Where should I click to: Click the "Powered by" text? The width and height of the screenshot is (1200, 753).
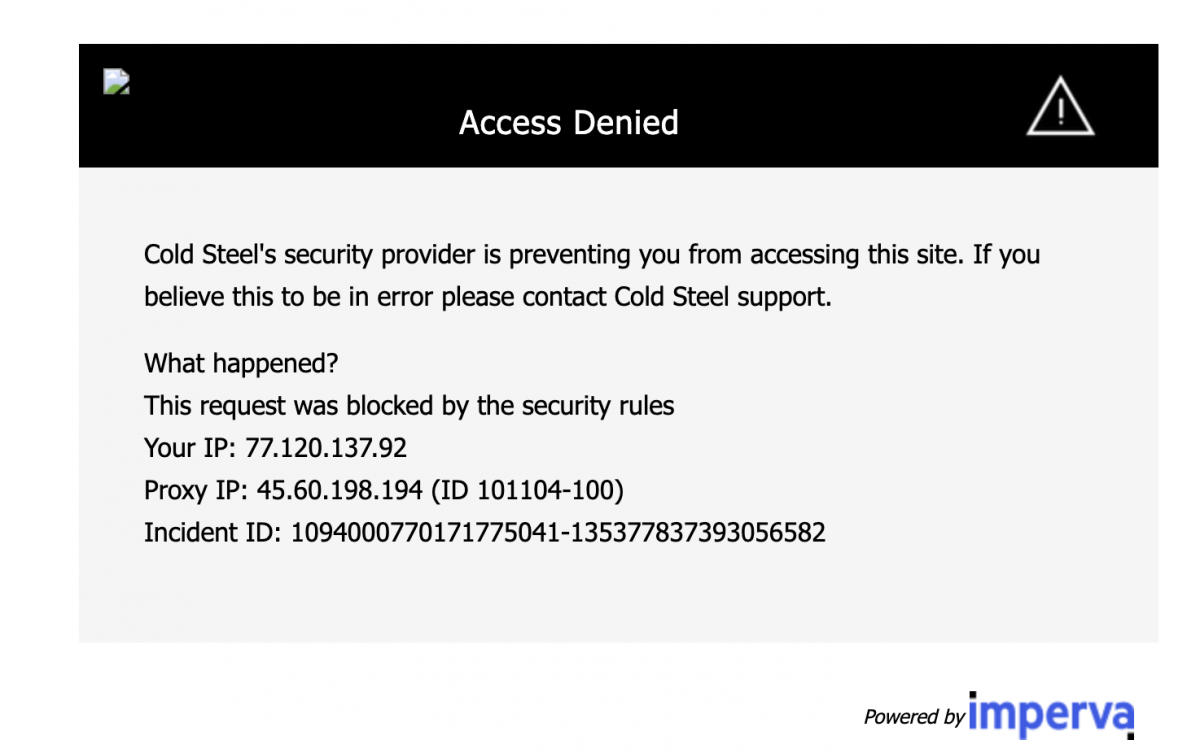(x=914, y=717)
